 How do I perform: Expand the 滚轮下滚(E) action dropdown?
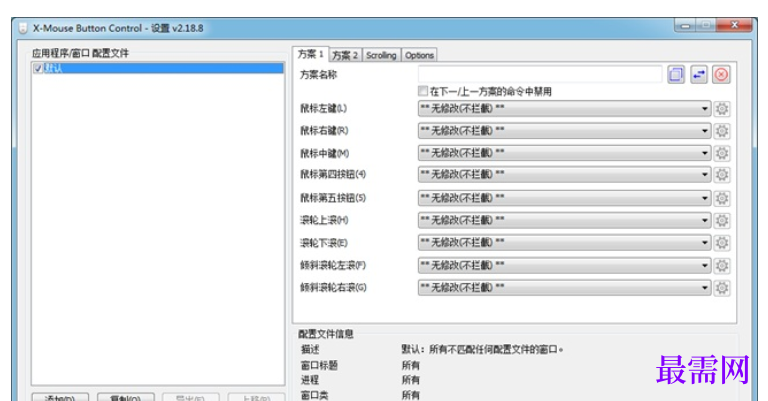coord(564,243)
